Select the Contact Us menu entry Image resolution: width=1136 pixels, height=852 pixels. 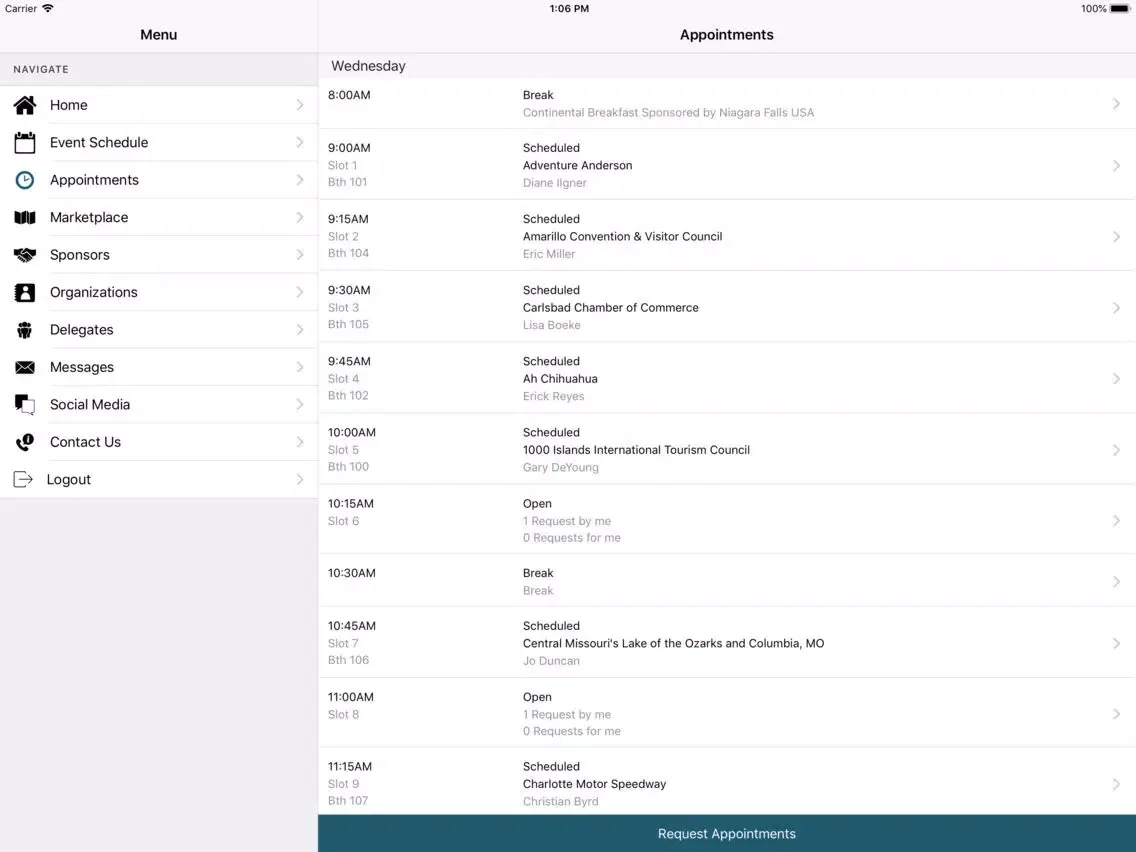[159, 442]
